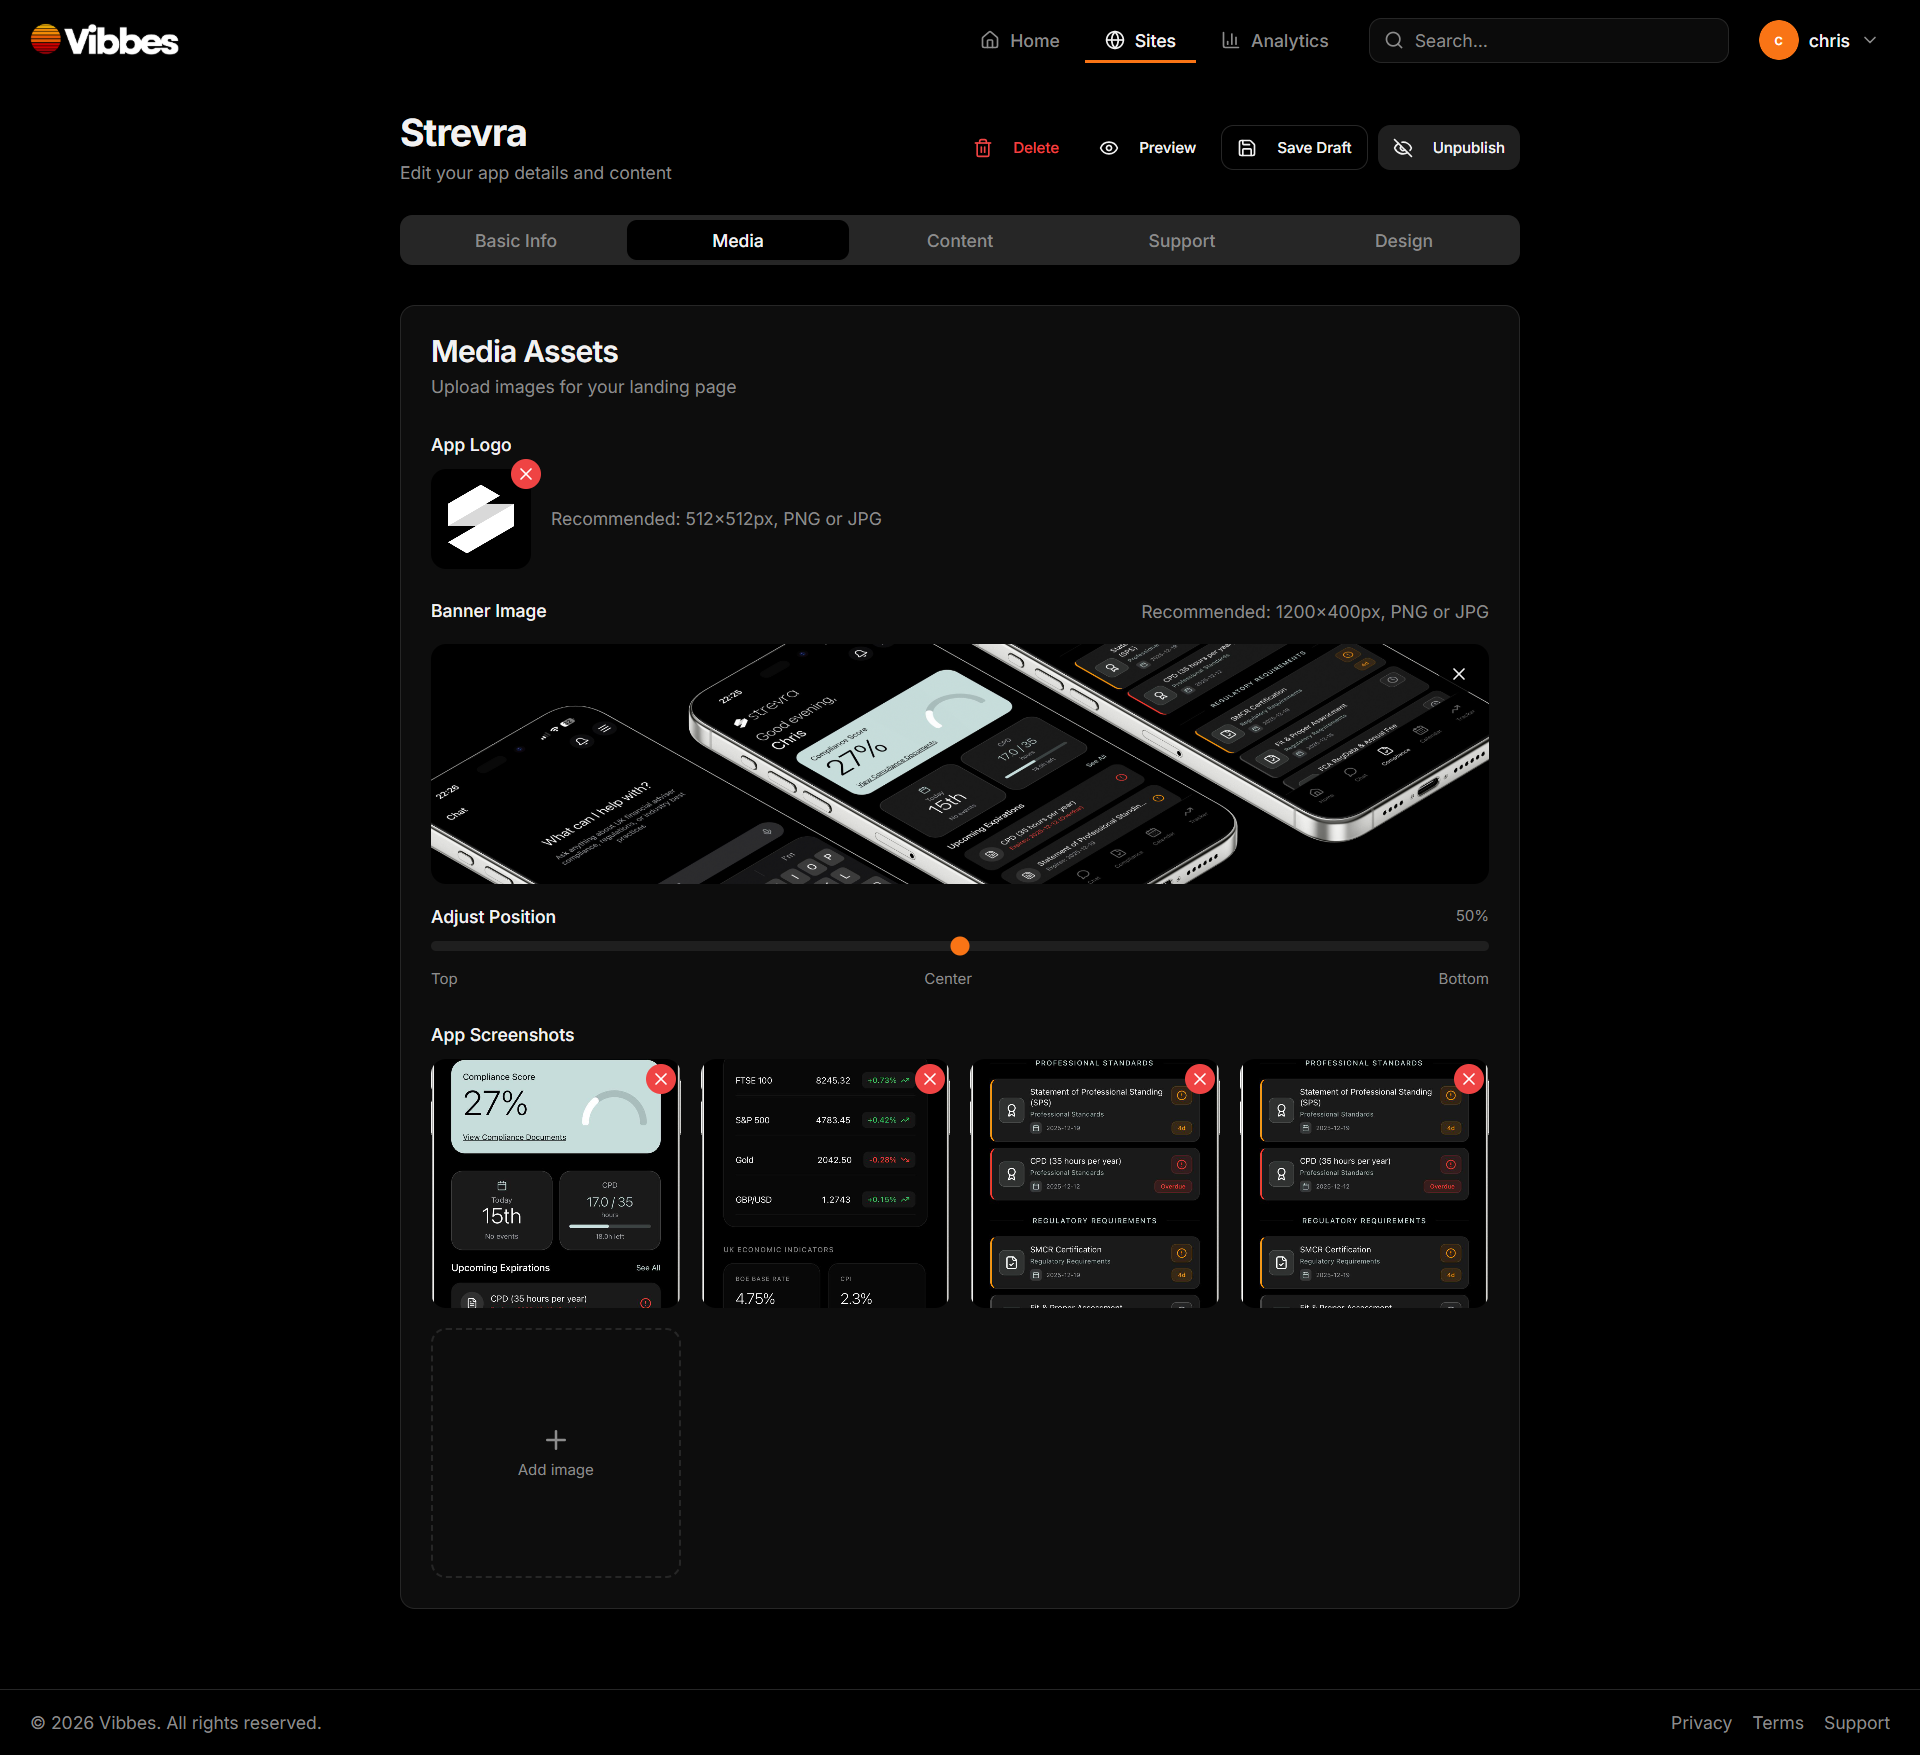The image size is (1920, 1755).
Task: Click the Preview eye icon
Action: point(1109,147)
